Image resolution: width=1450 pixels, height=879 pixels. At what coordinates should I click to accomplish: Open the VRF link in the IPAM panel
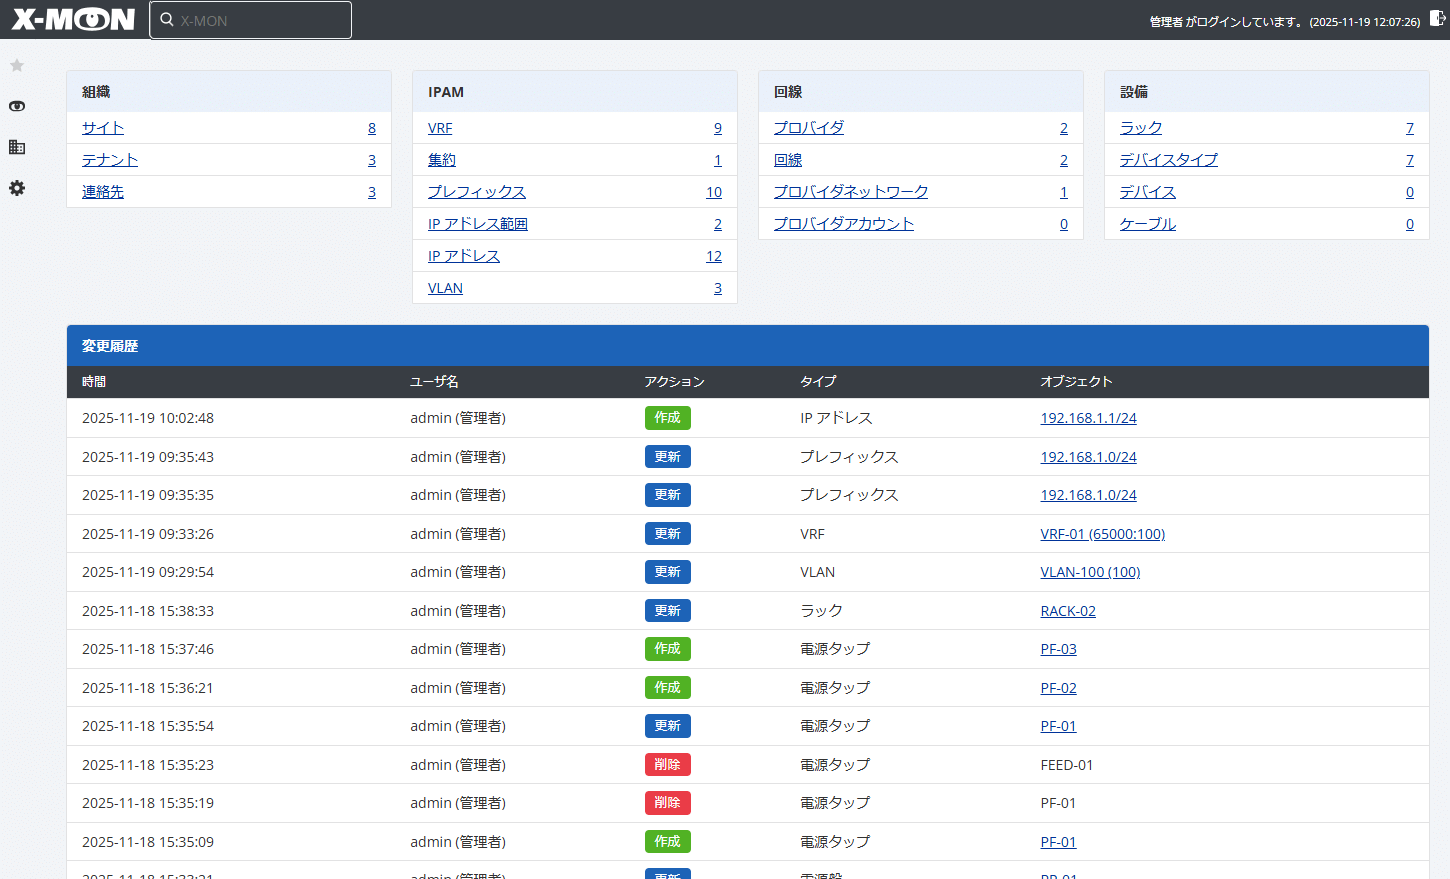tap(440, 127)
